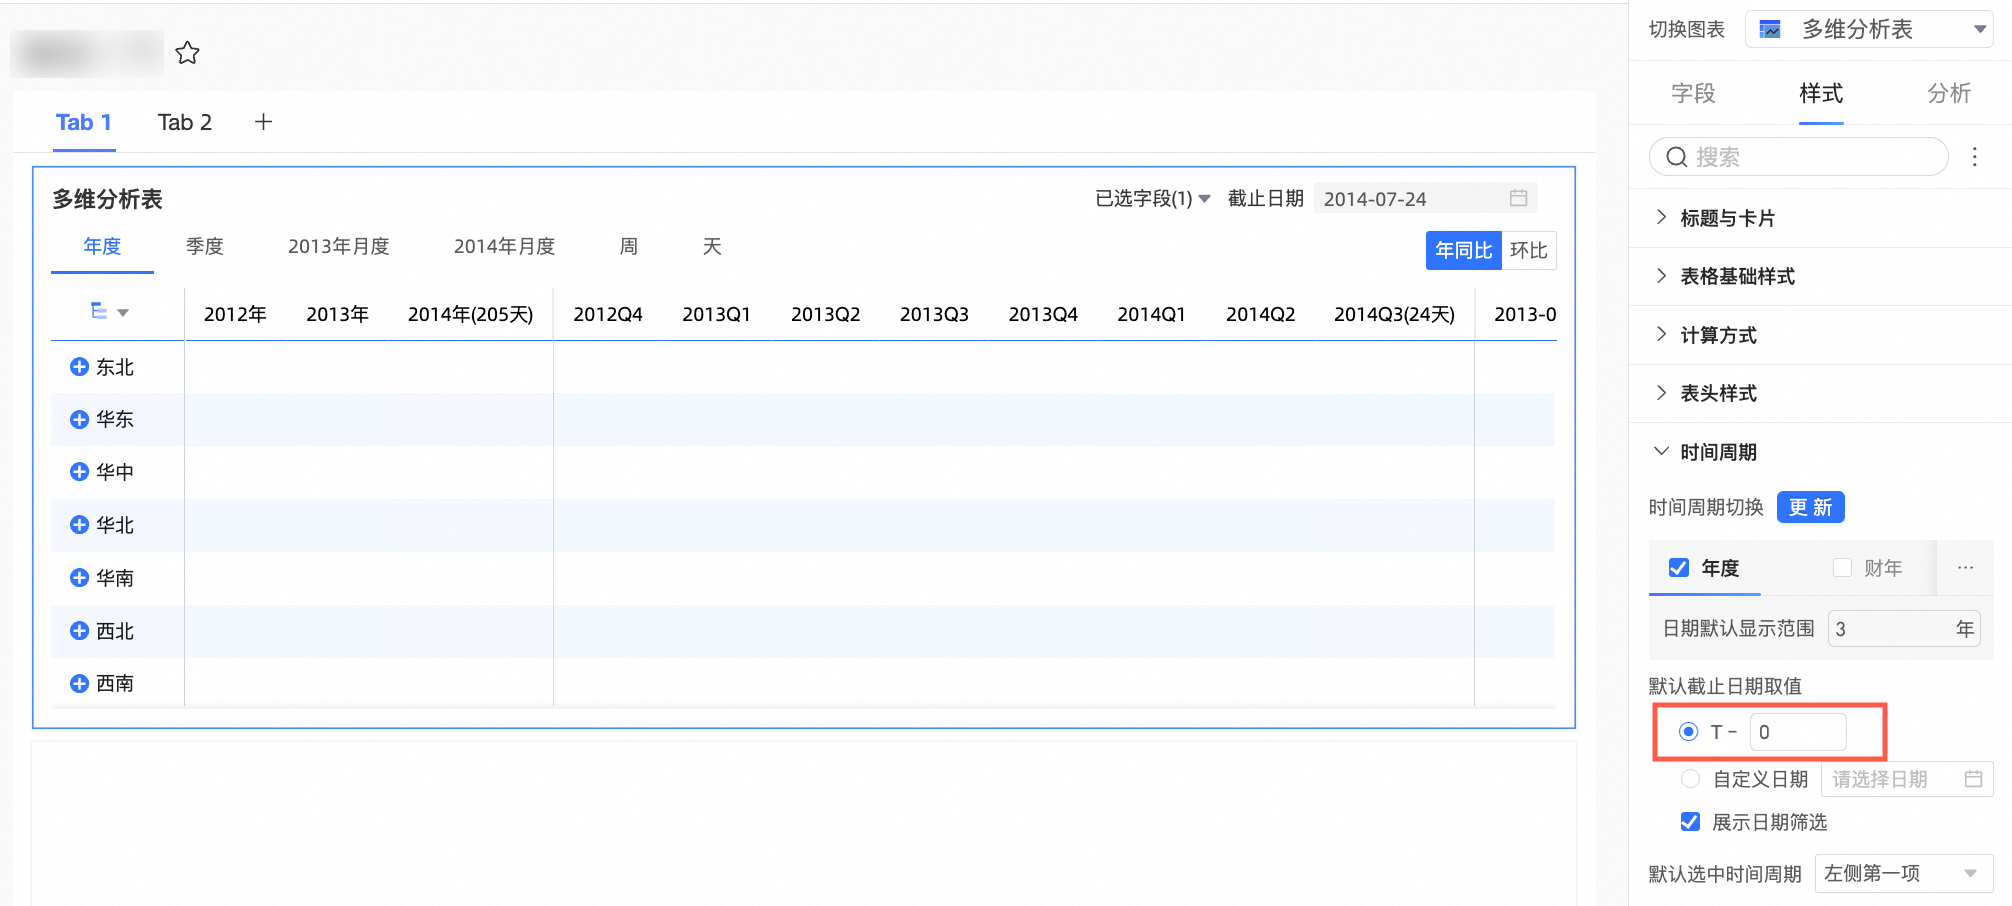Click the 2013Q1 column header
Image resolution: width=2012 pixels, height=906 pixels.
pyautogui.click(x=717, y=314)
